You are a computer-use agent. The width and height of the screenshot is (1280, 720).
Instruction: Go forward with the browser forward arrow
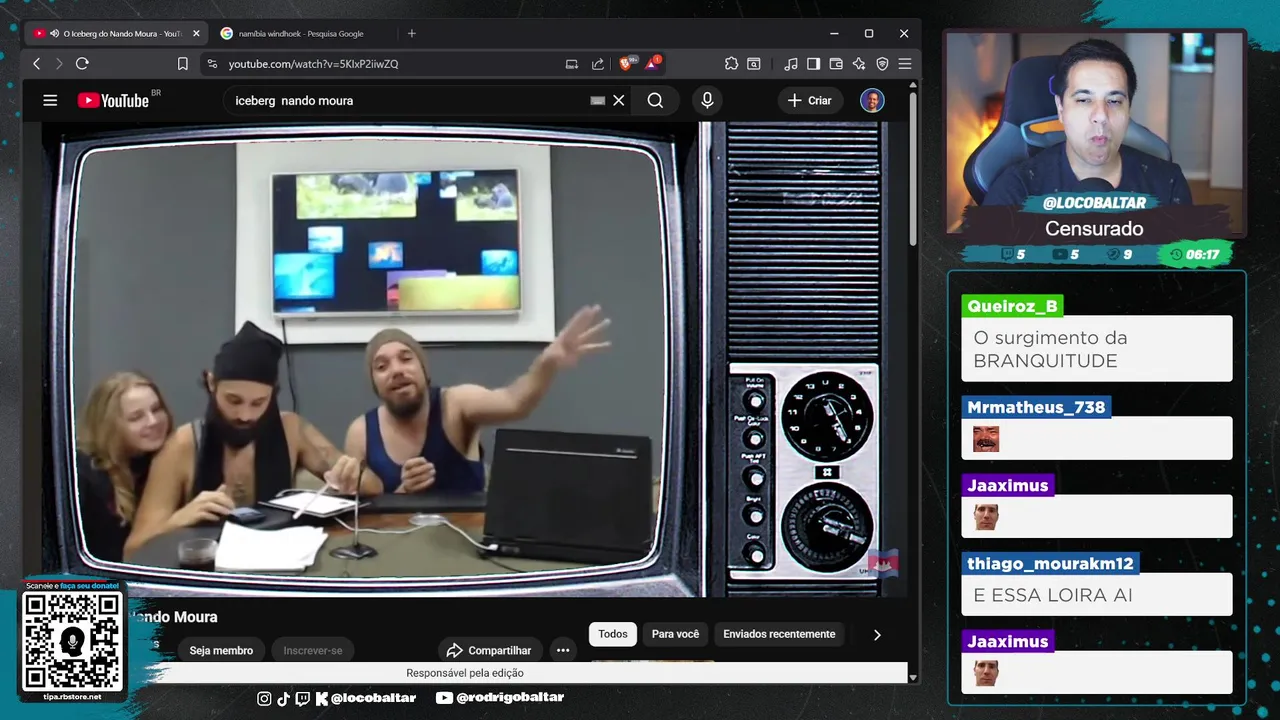point(58,63)
